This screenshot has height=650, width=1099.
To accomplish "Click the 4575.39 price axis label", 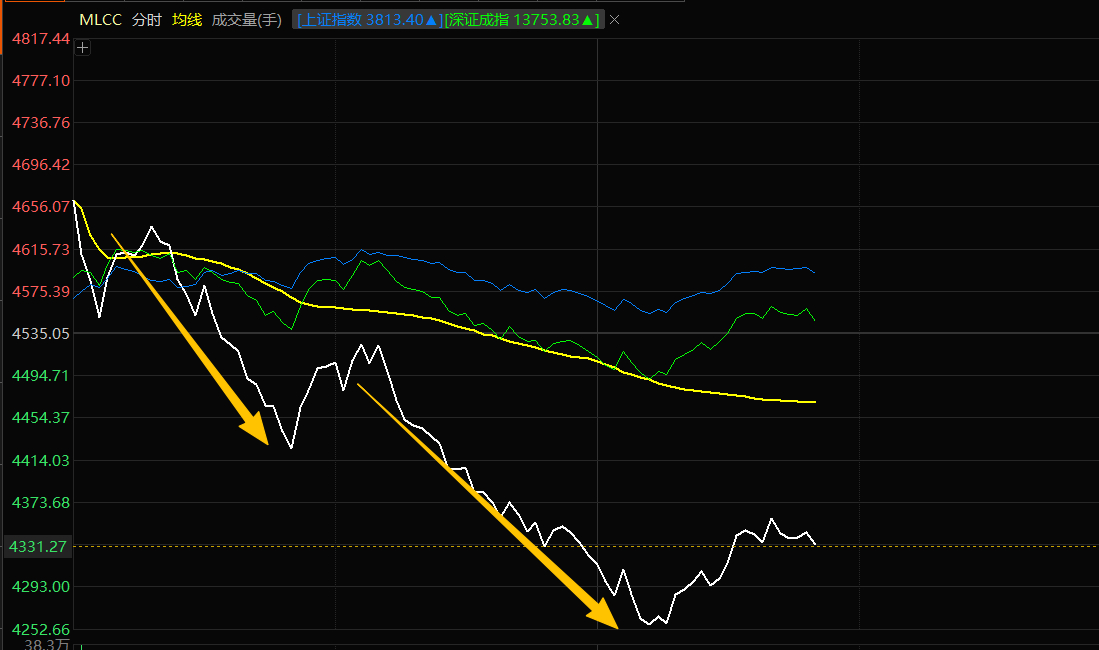I will (41, 292).
